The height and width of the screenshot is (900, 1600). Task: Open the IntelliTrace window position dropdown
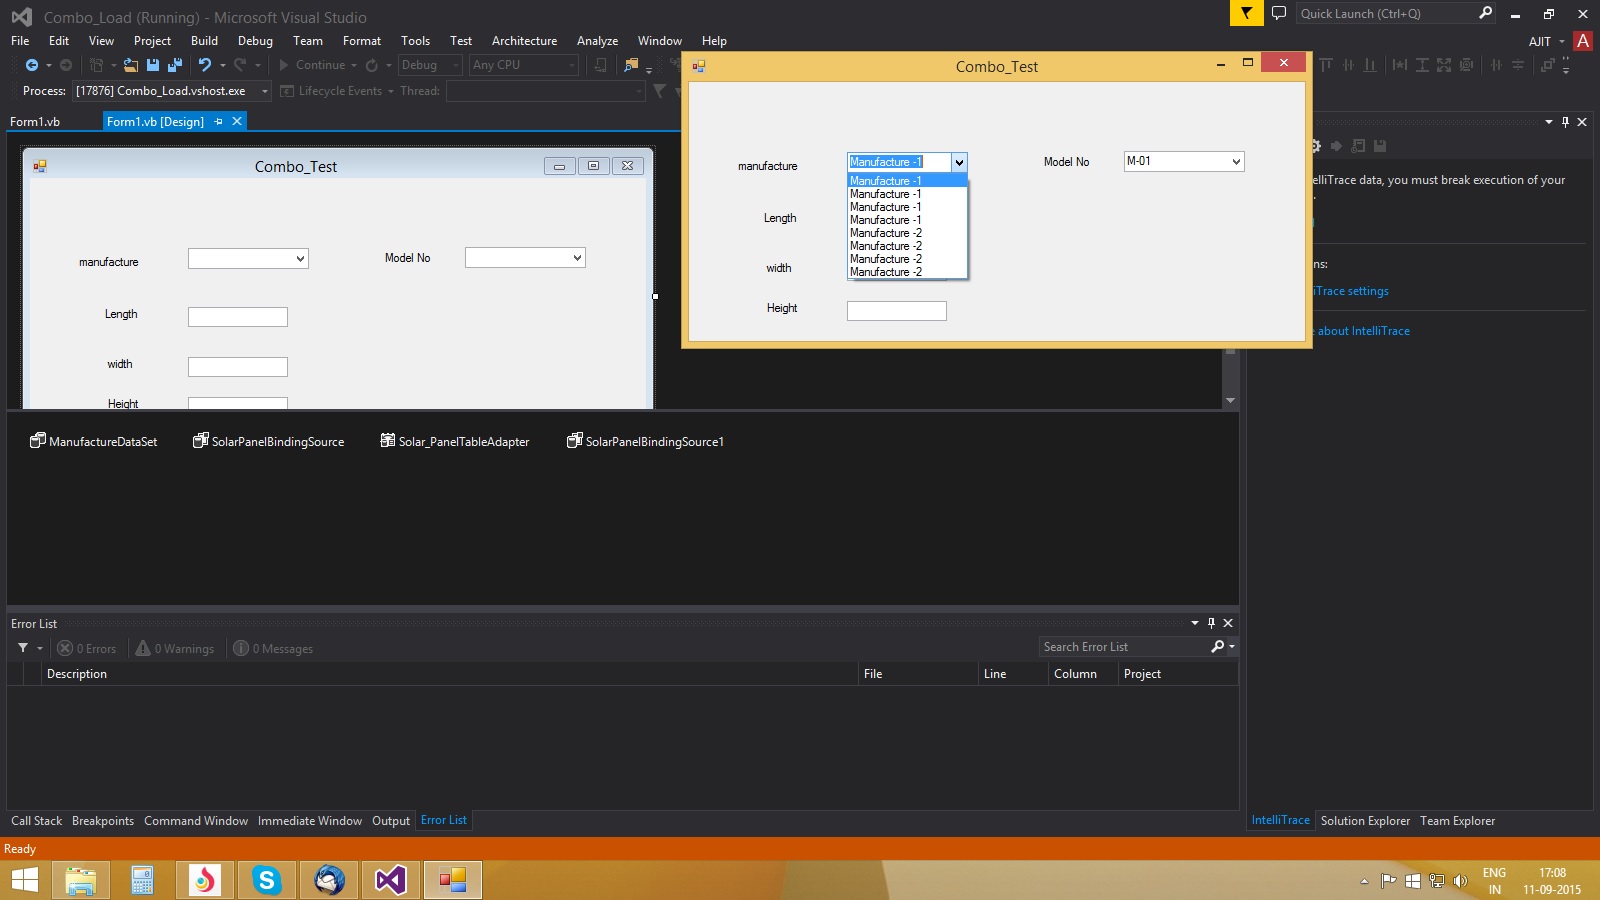tap(1549, 122)
